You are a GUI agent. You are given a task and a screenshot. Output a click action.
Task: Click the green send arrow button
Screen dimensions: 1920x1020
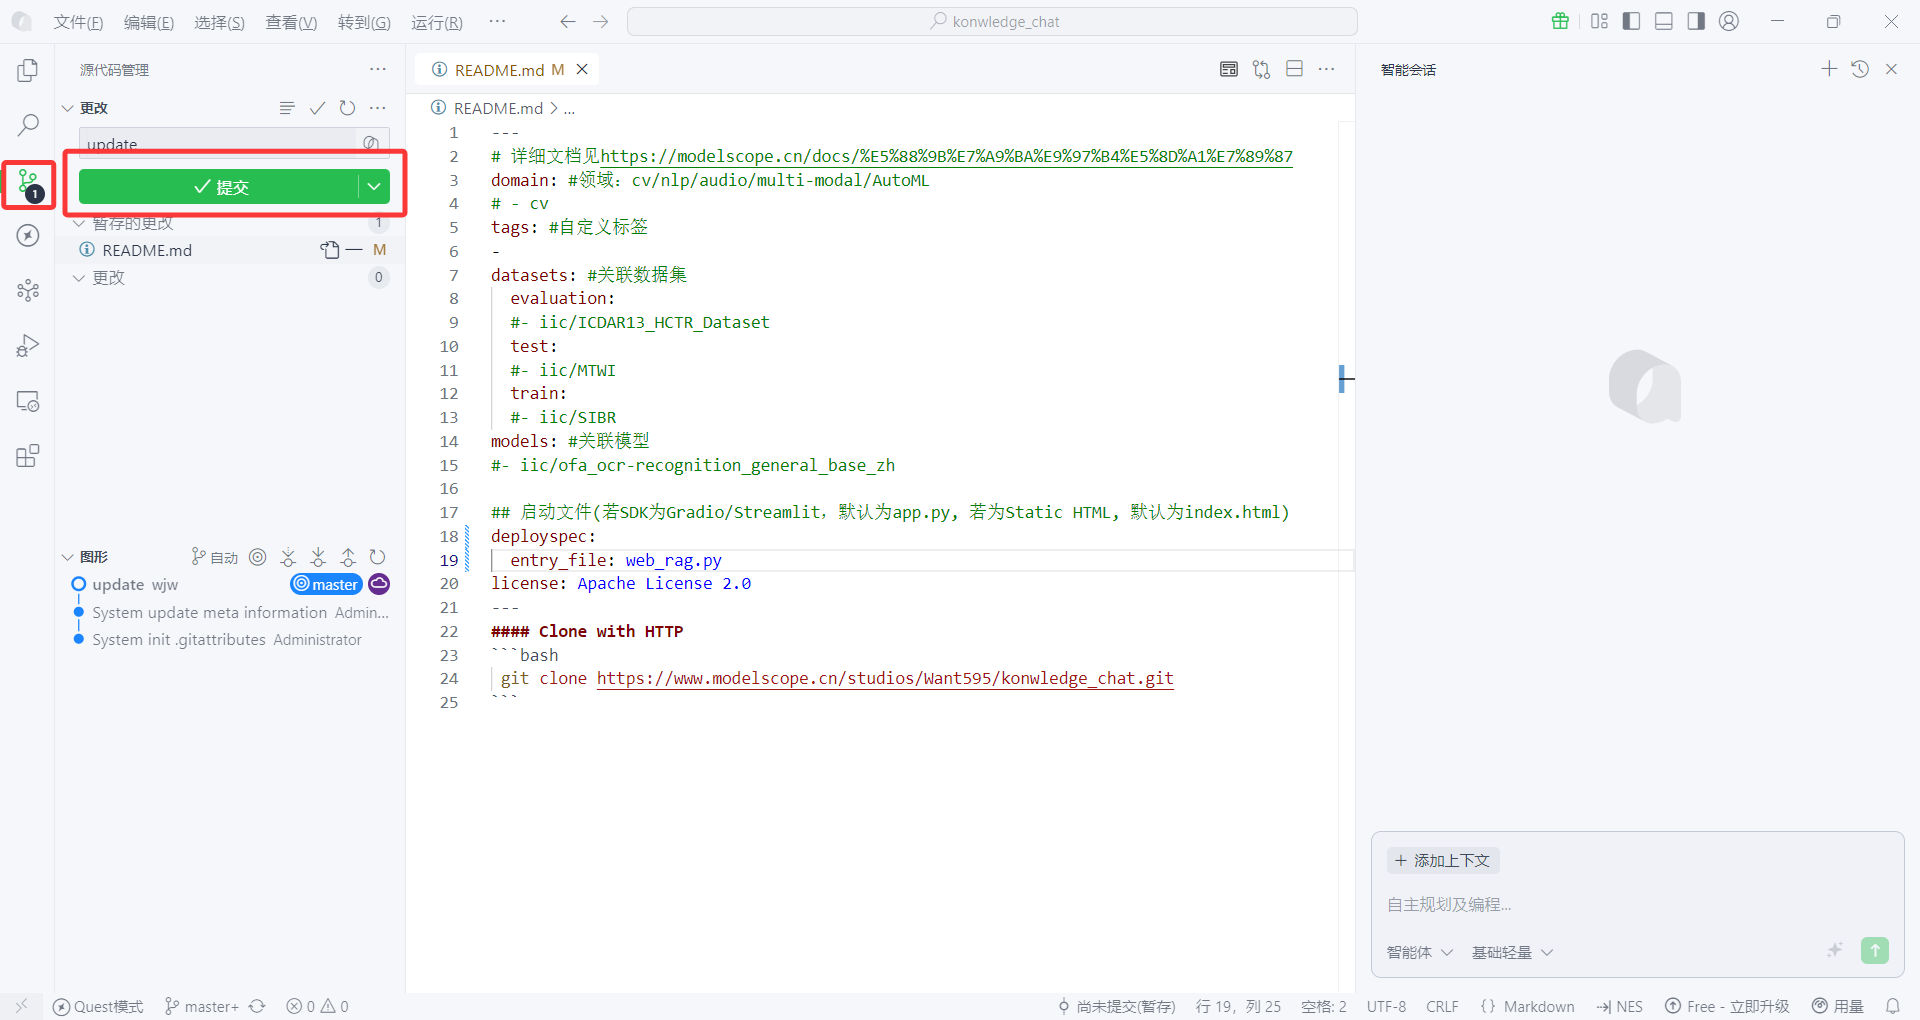click(1875, 950)
